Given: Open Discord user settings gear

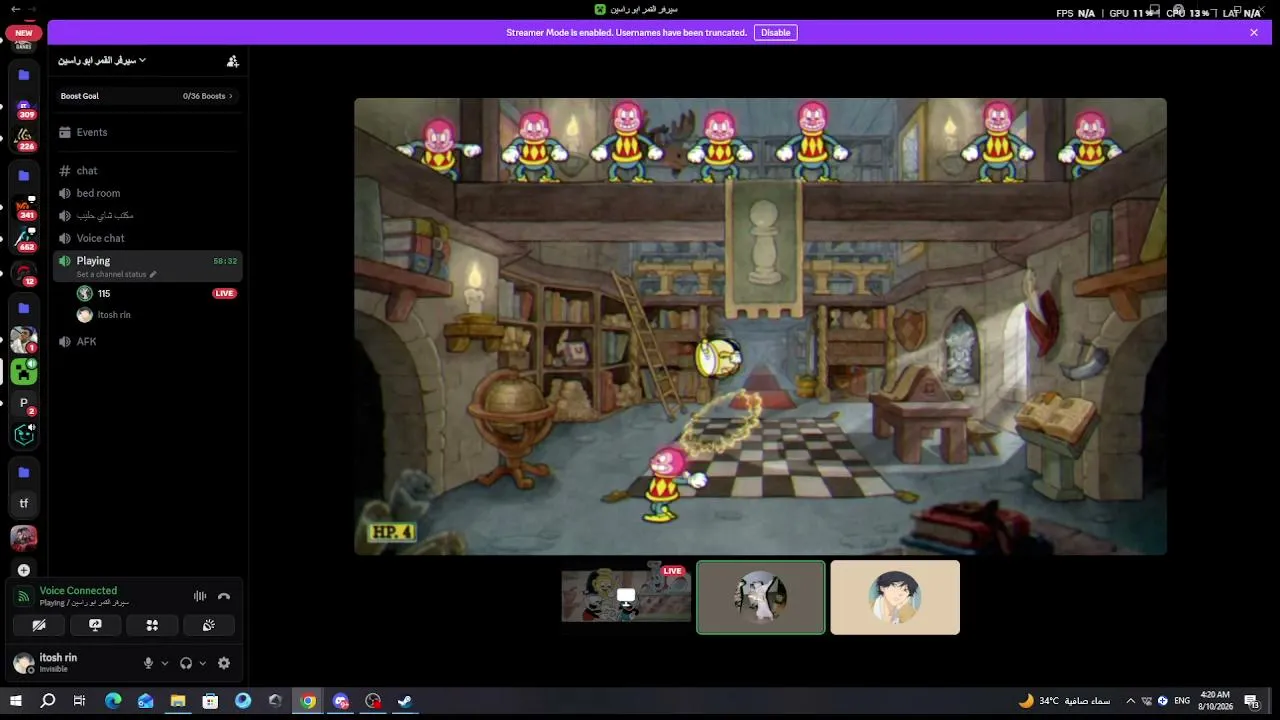Looking at the screenshot, I should point(224,663).
